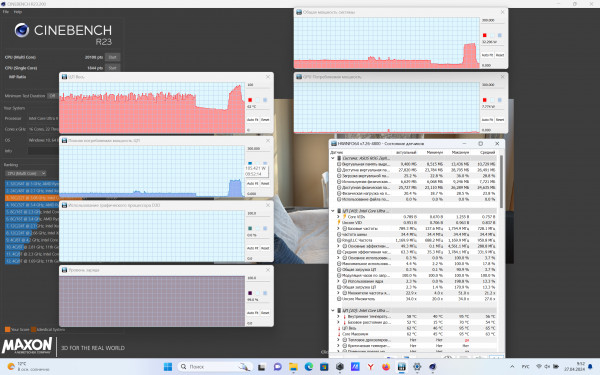Click the red color swatch in CPU temperature graph

250,100
